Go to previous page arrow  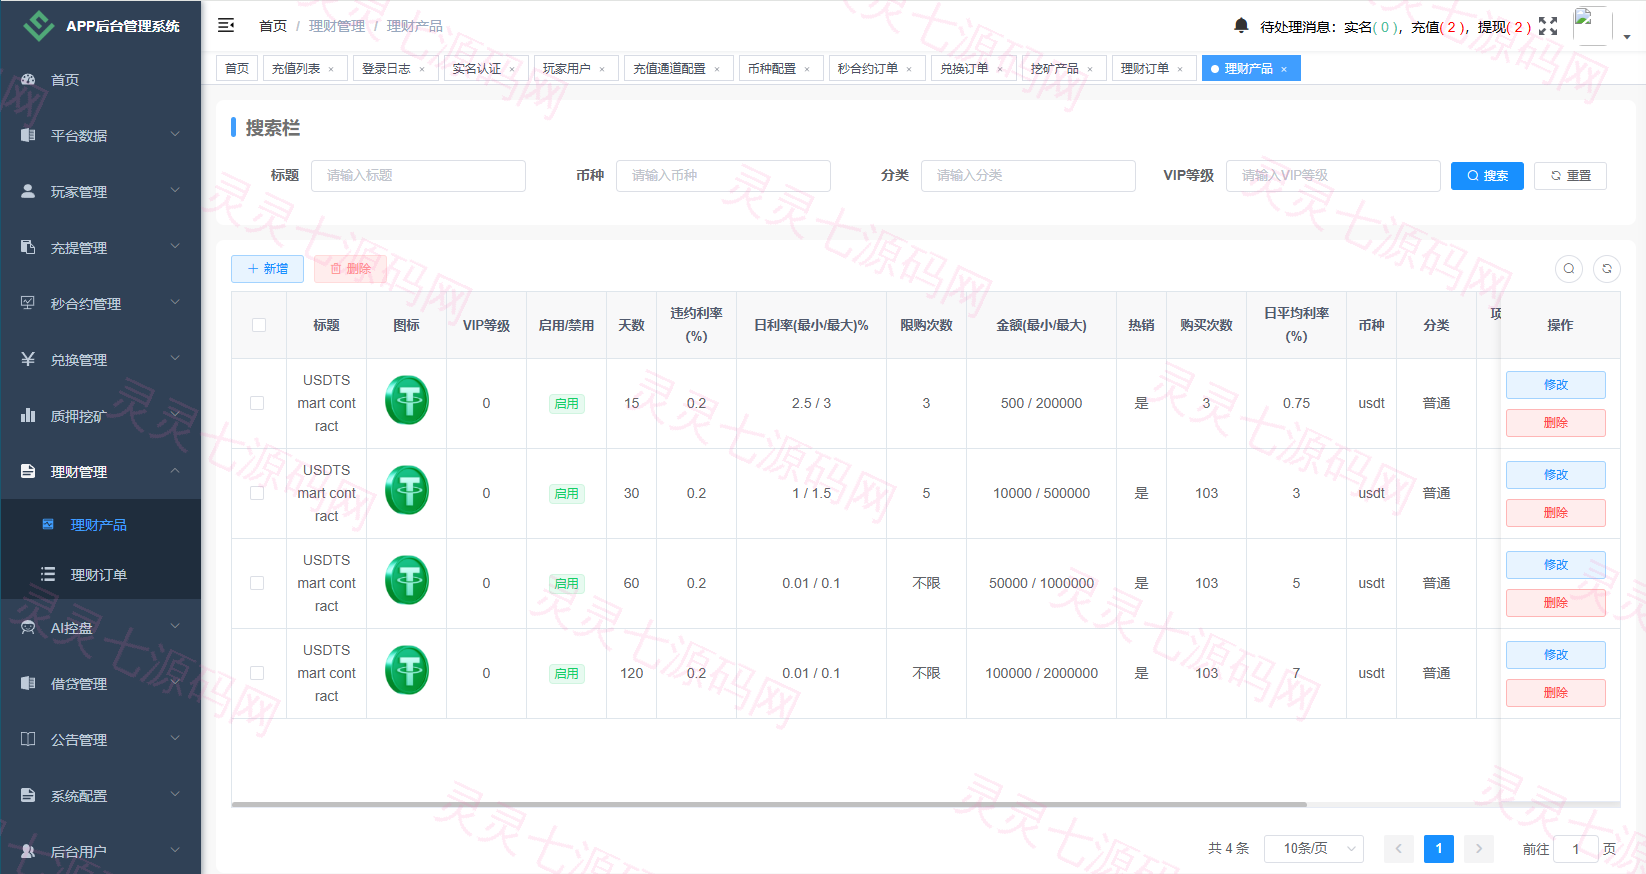tap(1399, 849)
